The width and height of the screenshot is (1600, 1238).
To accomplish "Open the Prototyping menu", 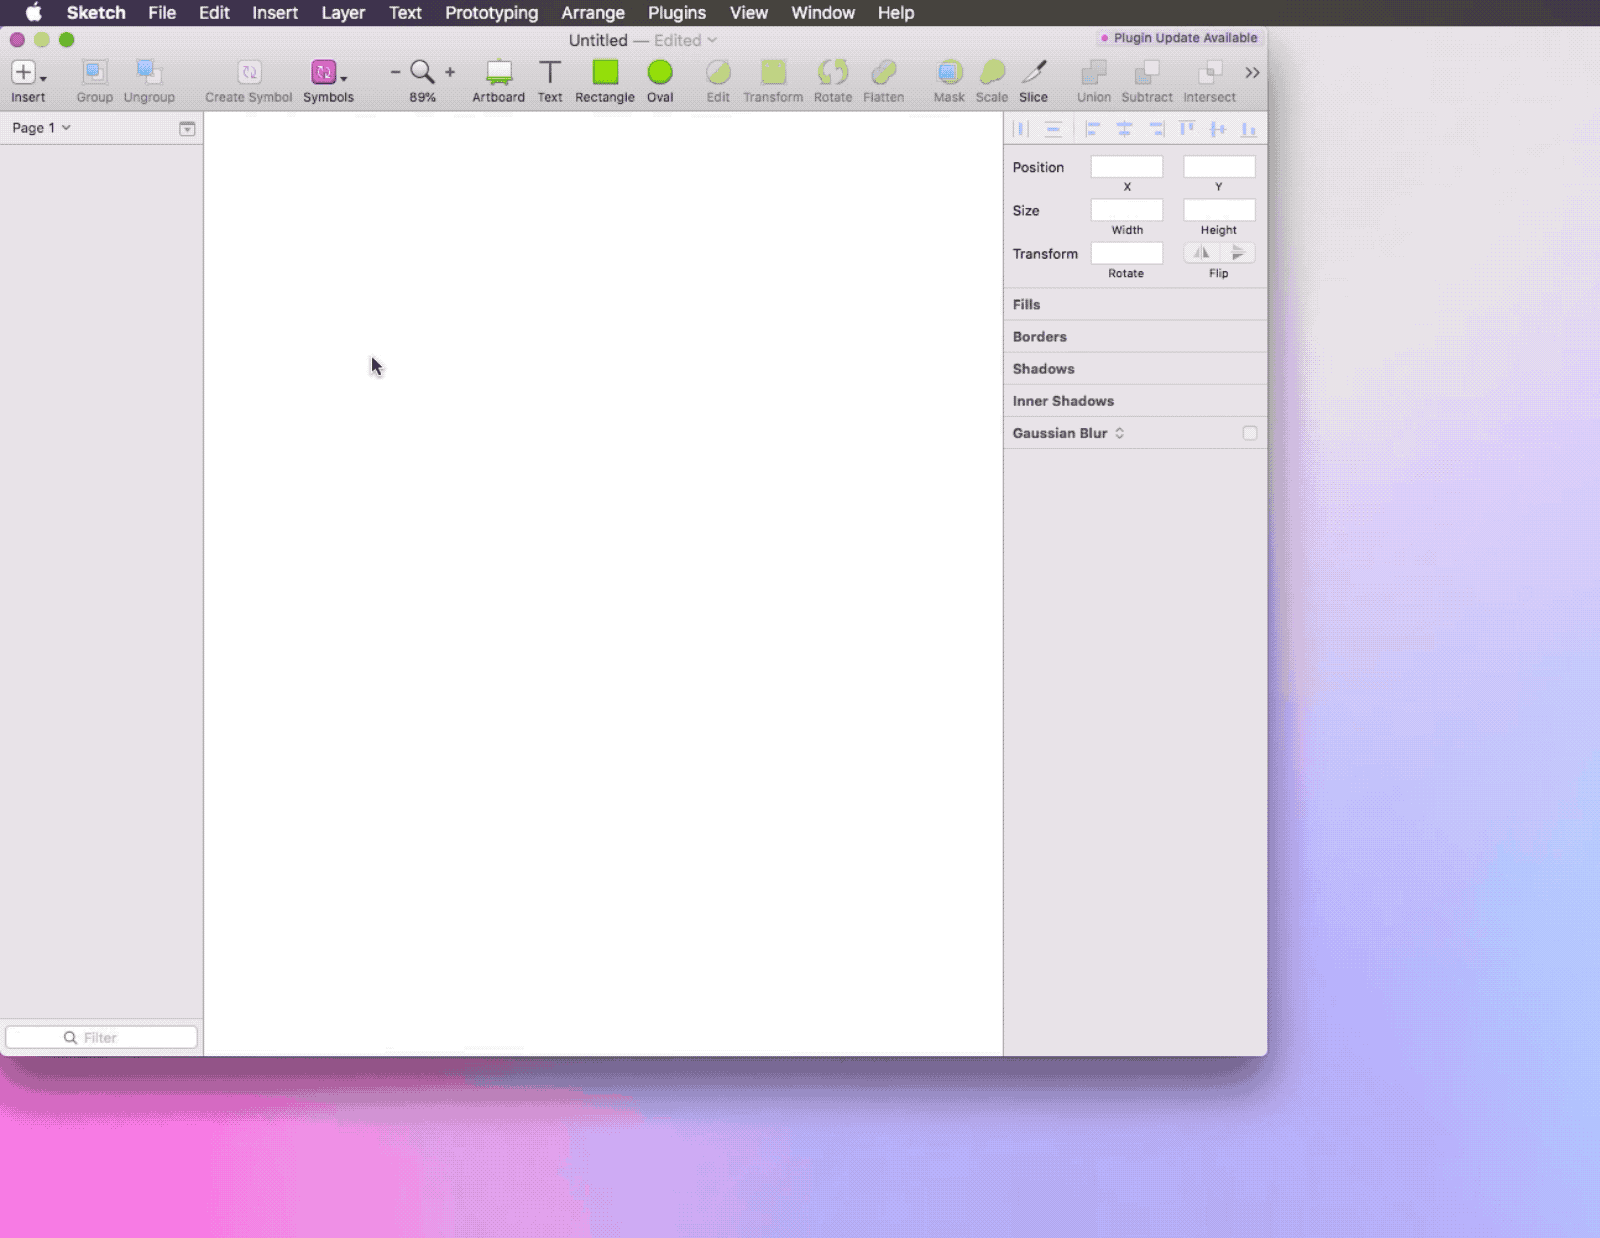I will click(491, 13).
